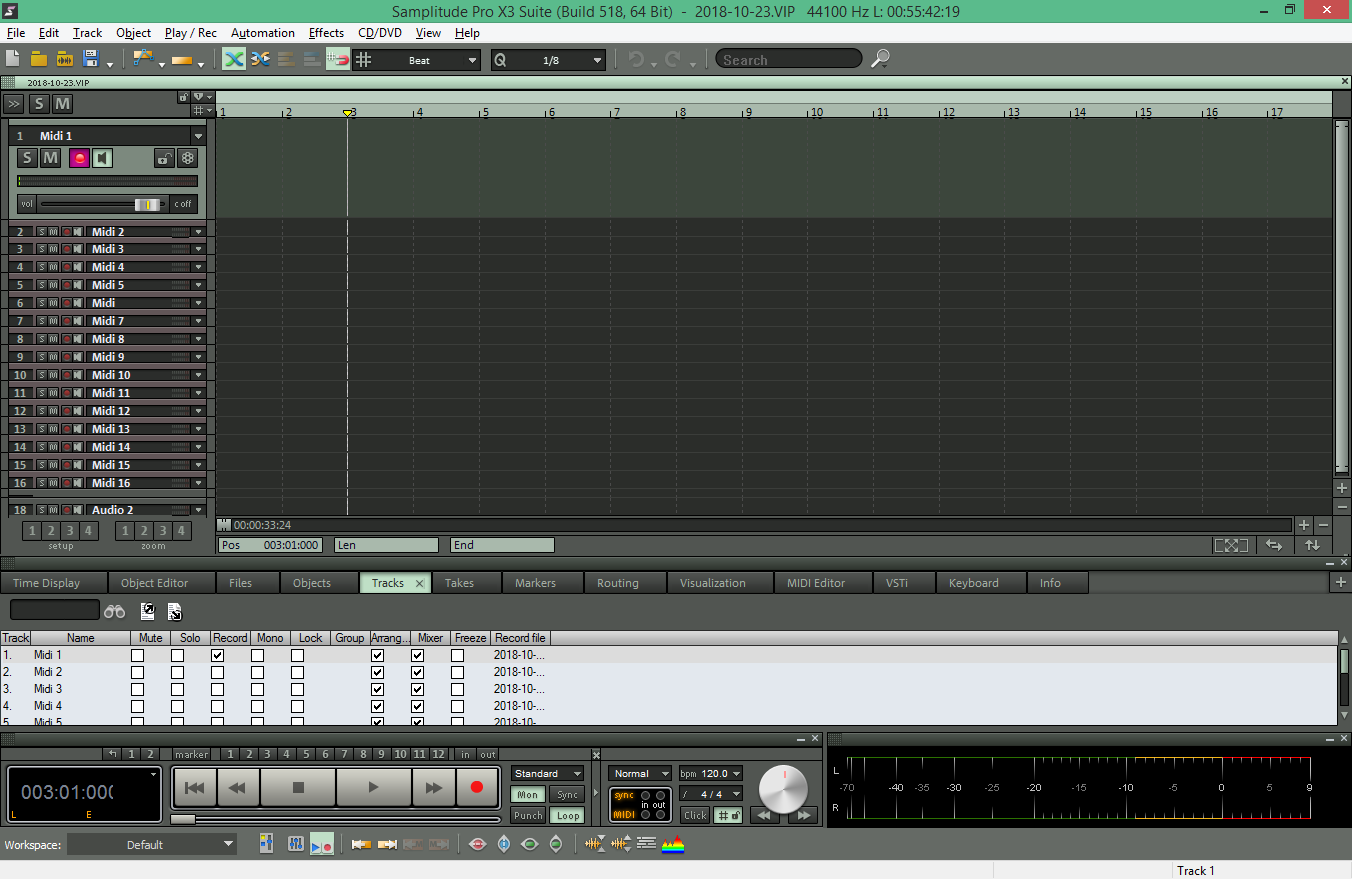Image resolution: width=1352 pixels, height=879 pixels.
Task: Click the search binoculars icon in Tracks panel
Action: pos(114,611)
